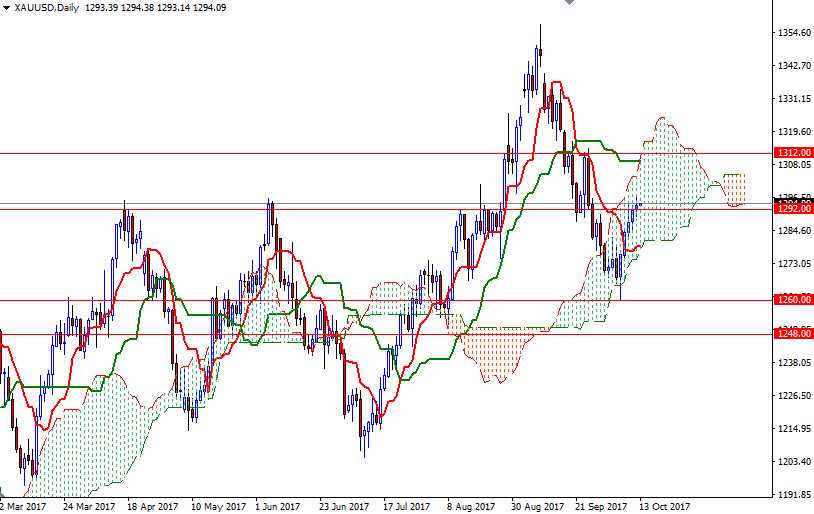Click the 1238.05 price axis value

[x=794, y=362]
